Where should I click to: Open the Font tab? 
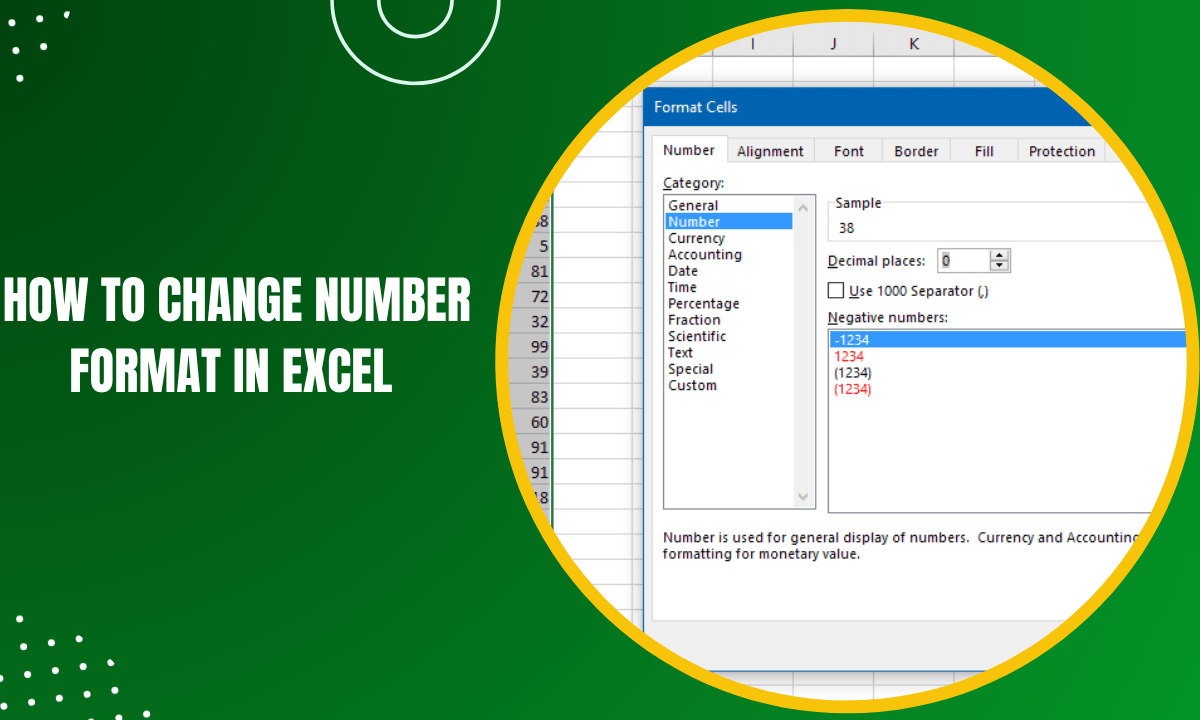pos(847,150)
